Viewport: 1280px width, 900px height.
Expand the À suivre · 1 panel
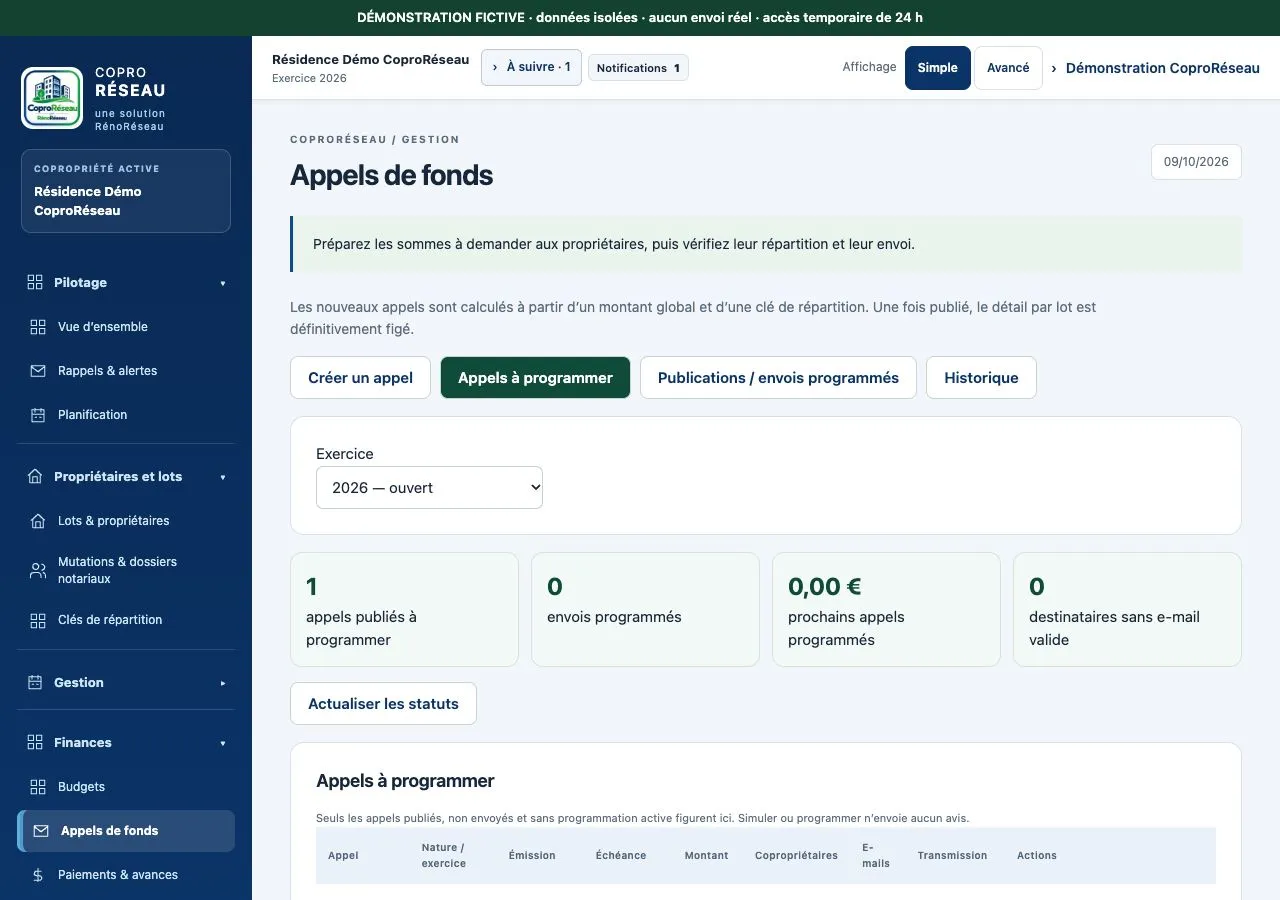[531, 67]
